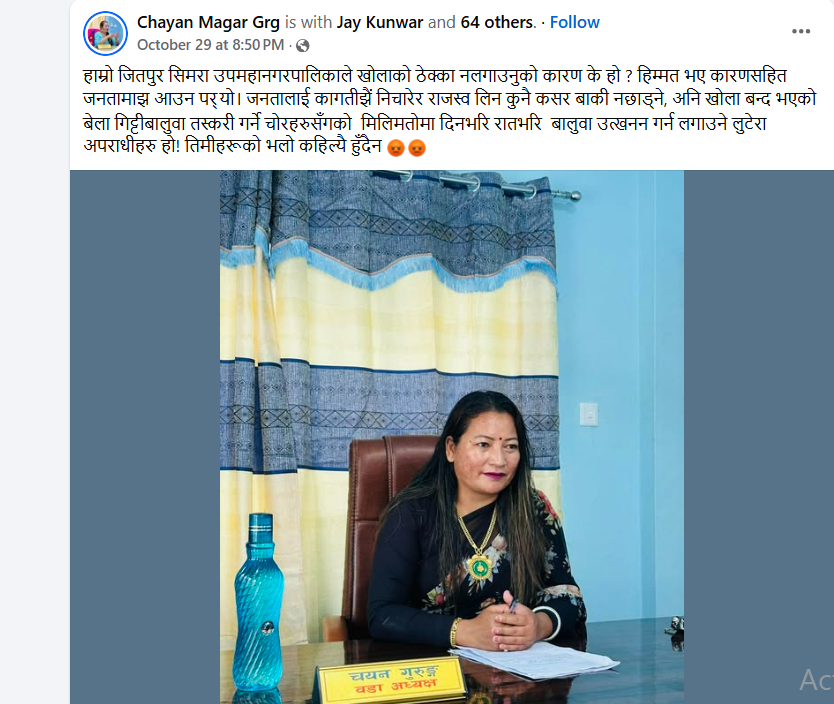Click the gray area left of photo

coord(145,437)
